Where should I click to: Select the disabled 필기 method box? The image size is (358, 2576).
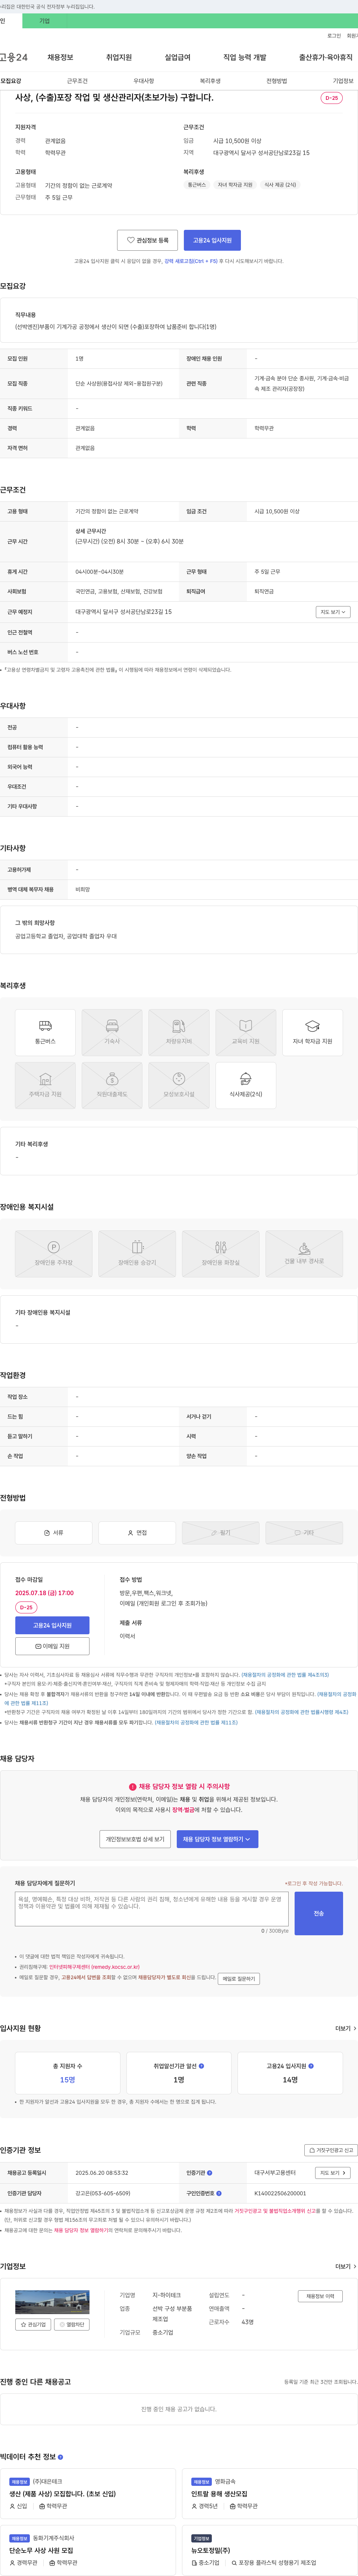(221, 1533)
